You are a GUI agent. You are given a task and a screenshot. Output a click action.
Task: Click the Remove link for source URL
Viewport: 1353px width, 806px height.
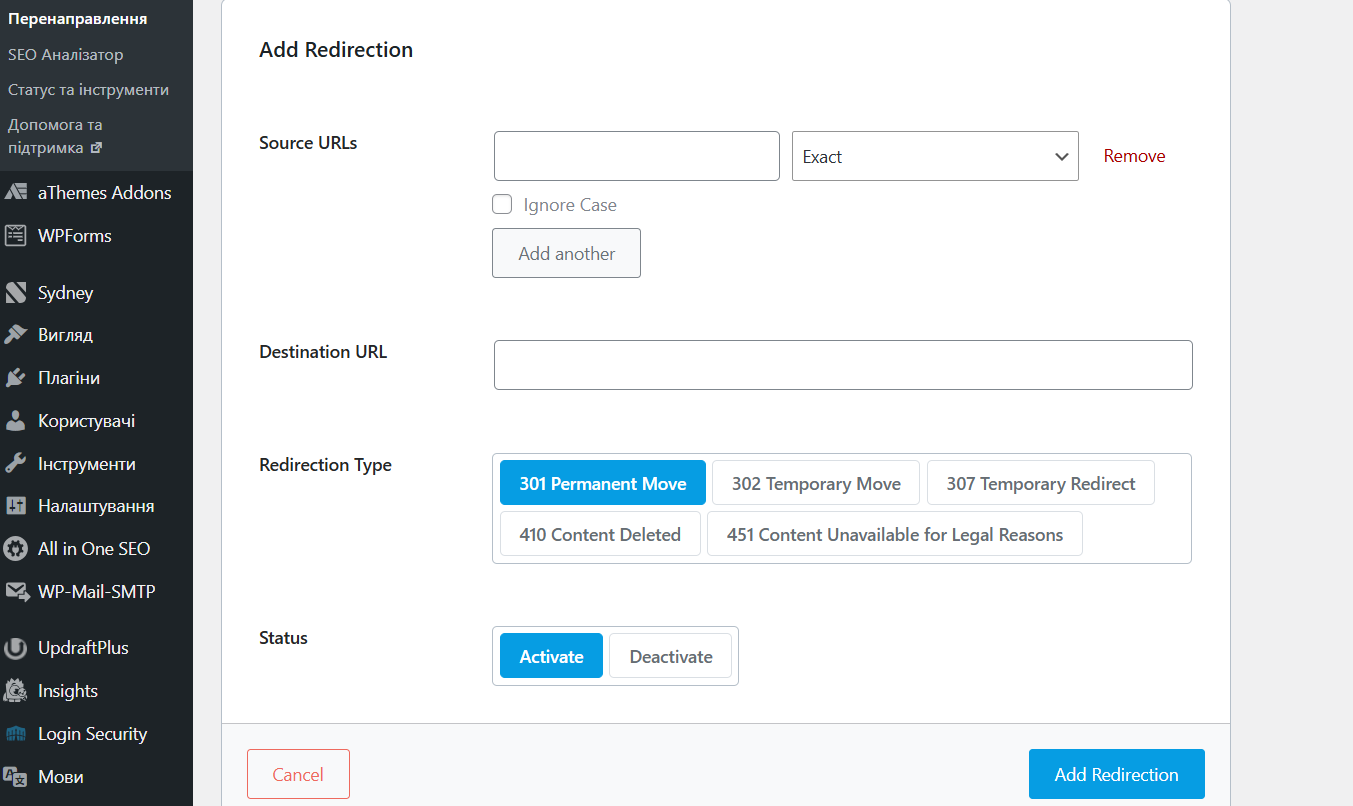(x=1134, y=156)
